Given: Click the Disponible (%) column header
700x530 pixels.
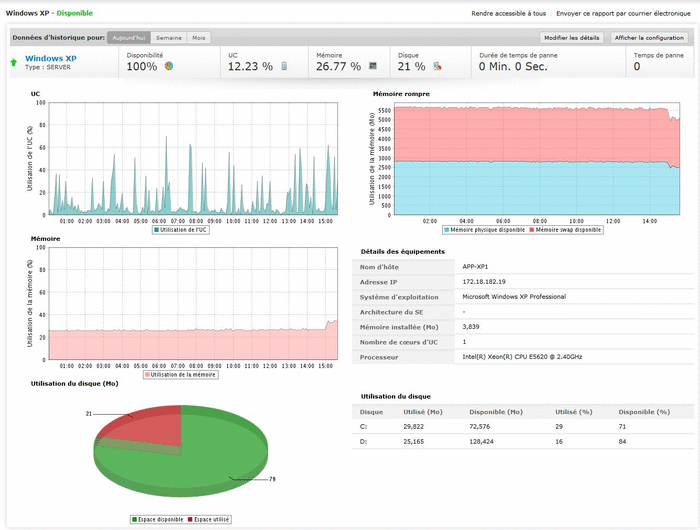Looking at the screenshot, I should (x=644, y=412).
